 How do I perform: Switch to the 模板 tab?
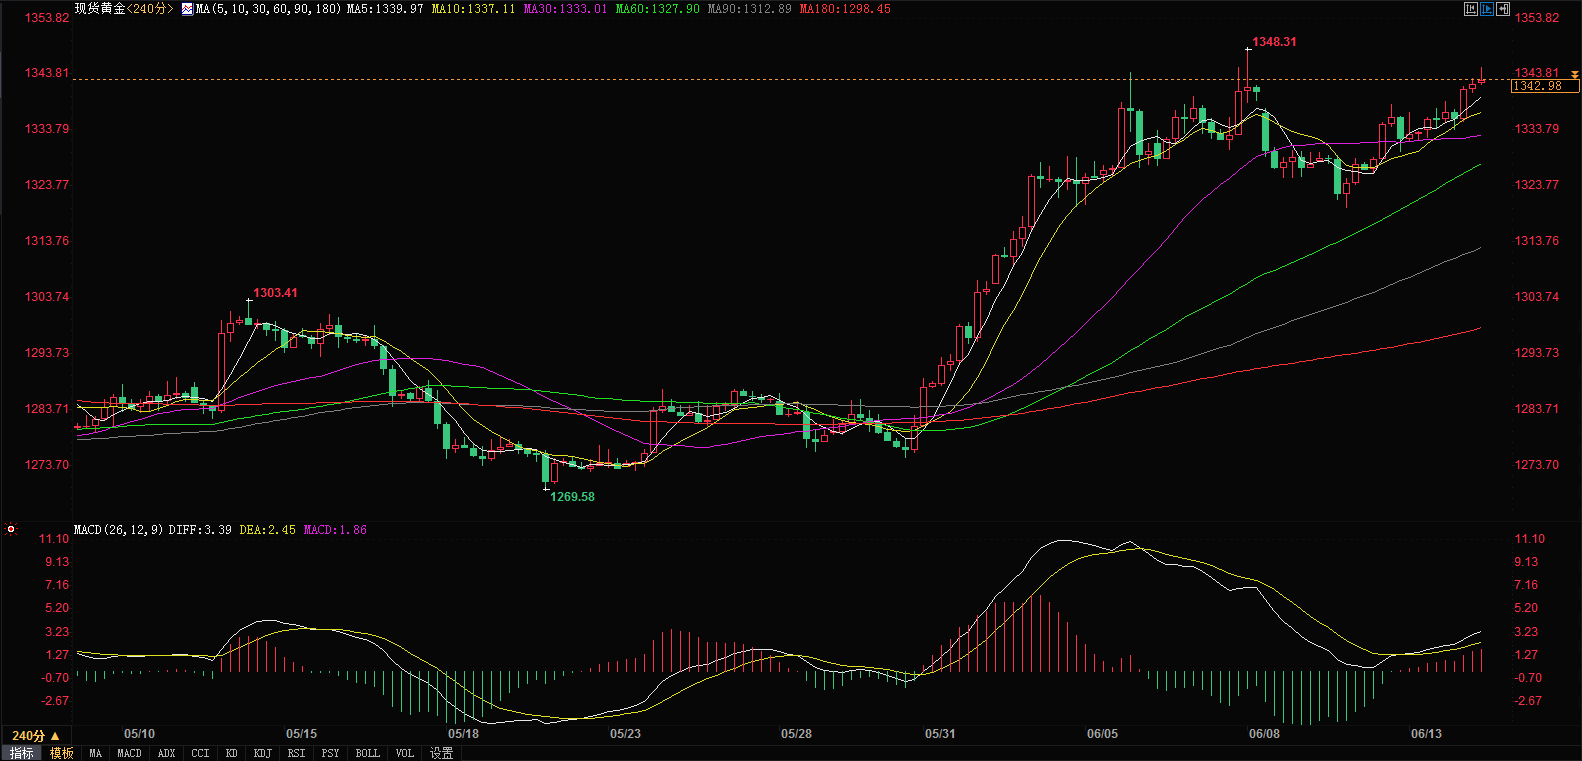(62, 753)
